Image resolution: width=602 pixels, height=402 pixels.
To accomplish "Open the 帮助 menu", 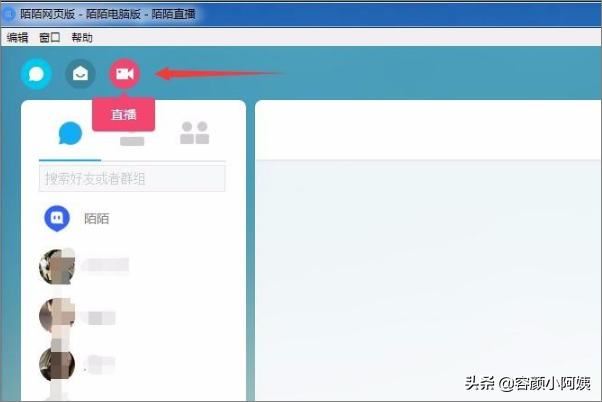I will (82, 38).
